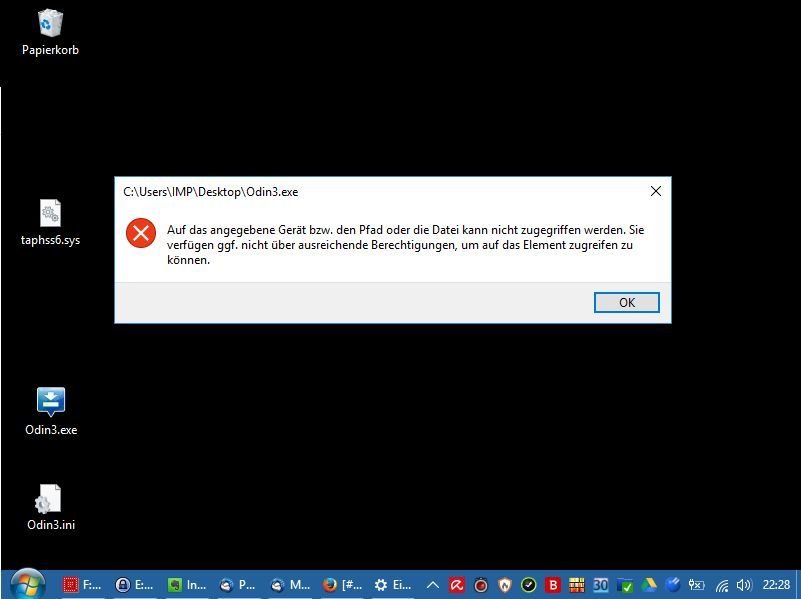This screenshot has height=599, width=801.
Task: Switch to the padlock E... taskbar window
Action: [135, 585]
